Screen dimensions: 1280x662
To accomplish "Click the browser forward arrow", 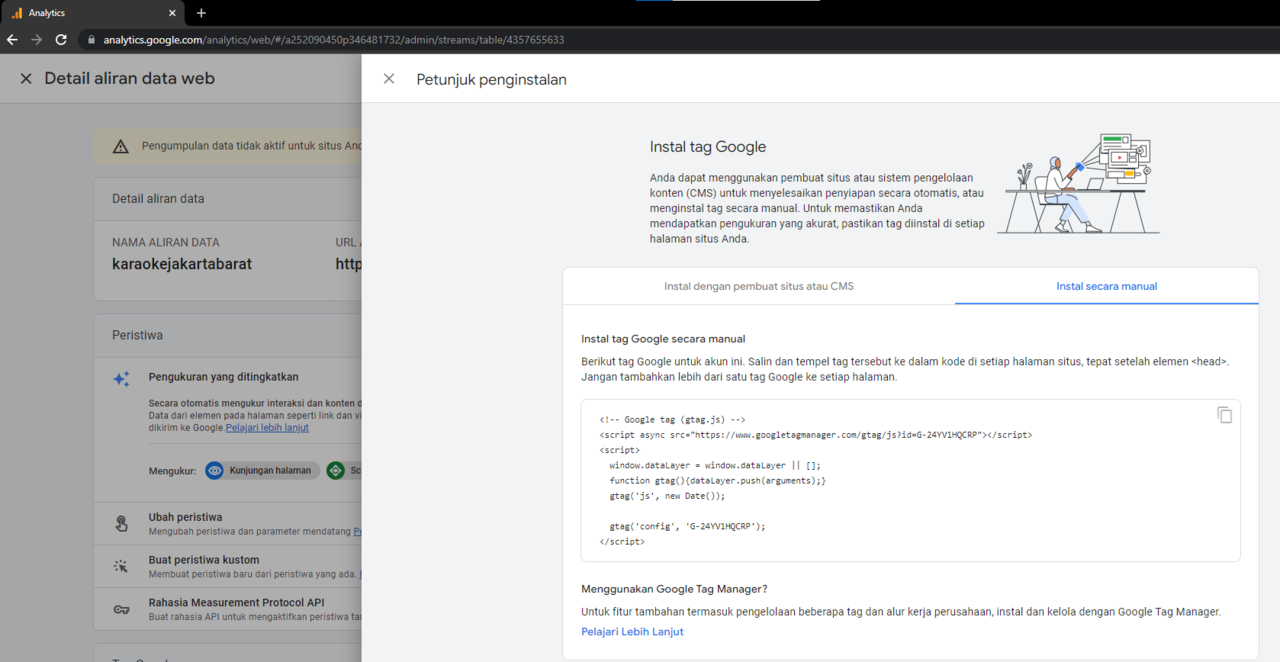I will (x=37, y=40).
